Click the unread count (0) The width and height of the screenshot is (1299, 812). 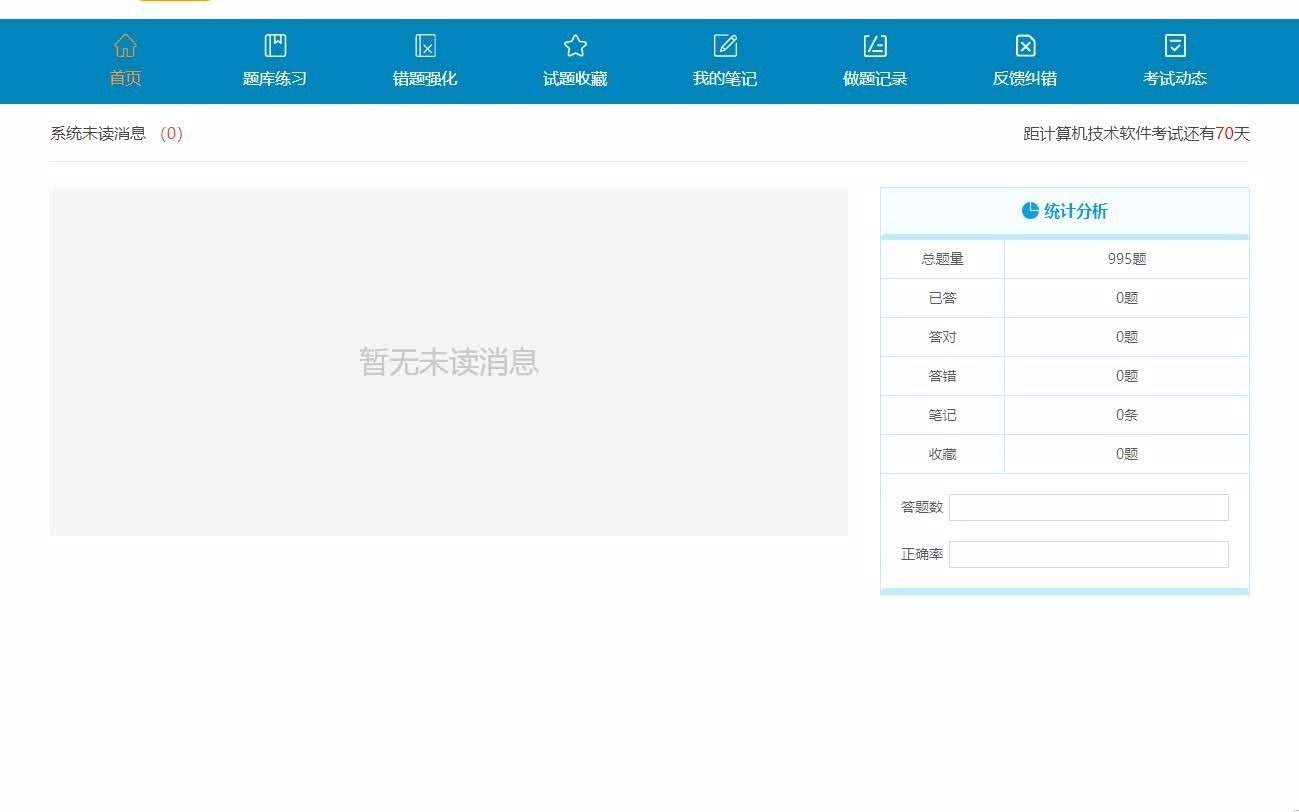[171, 133]
